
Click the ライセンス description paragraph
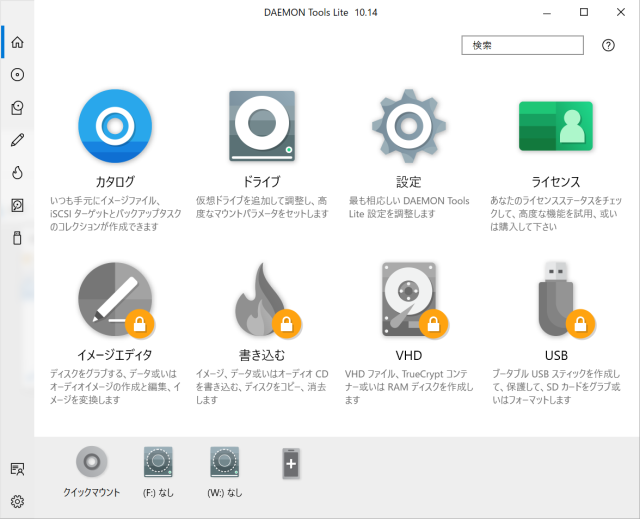point(556,213)
